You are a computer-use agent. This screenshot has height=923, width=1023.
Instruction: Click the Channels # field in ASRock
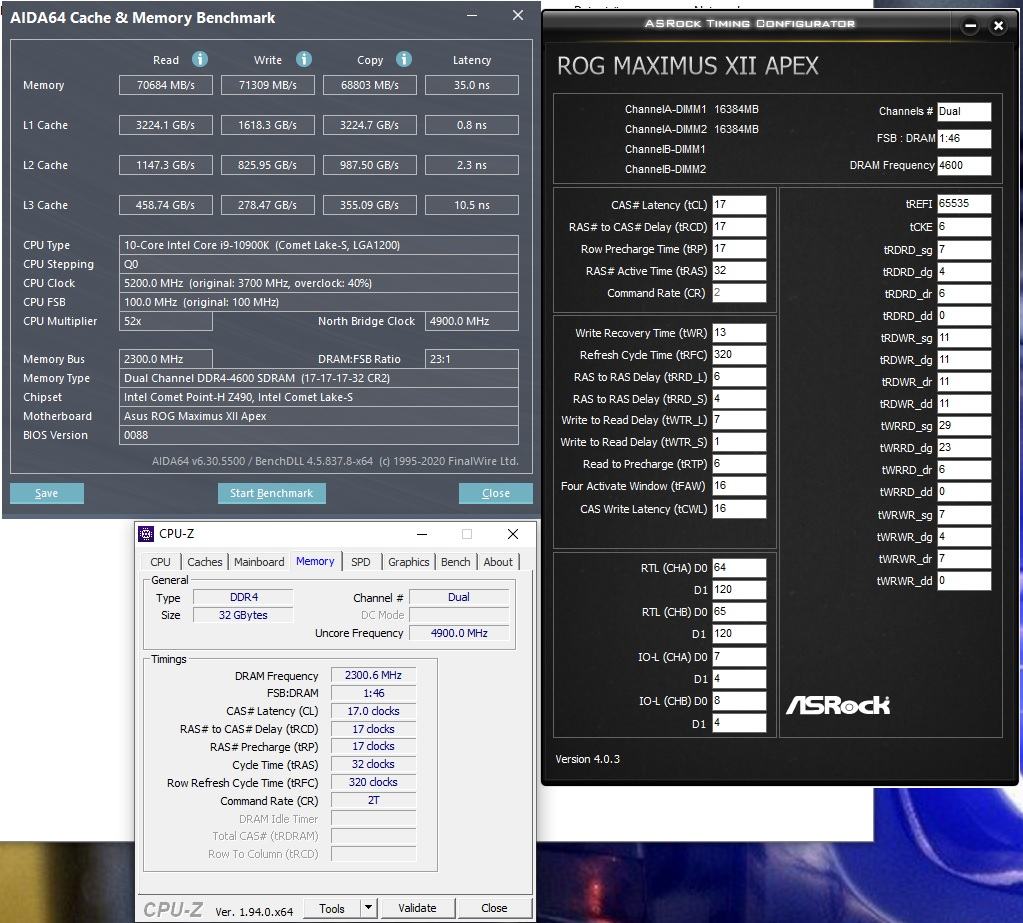click(x=964, y=112)
